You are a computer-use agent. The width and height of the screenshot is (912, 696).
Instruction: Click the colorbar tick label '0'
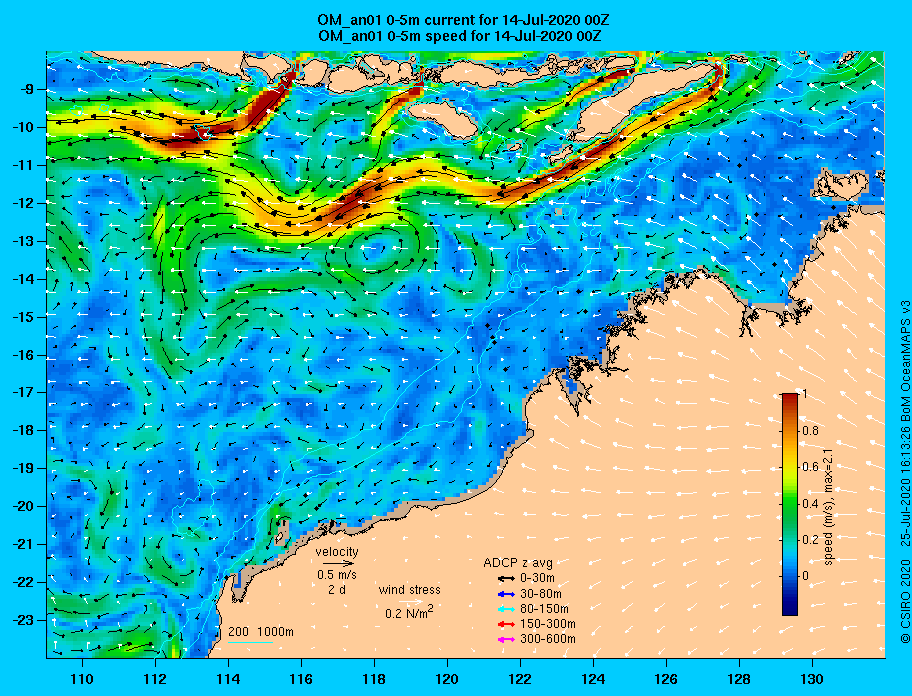[x=806, y=576]
